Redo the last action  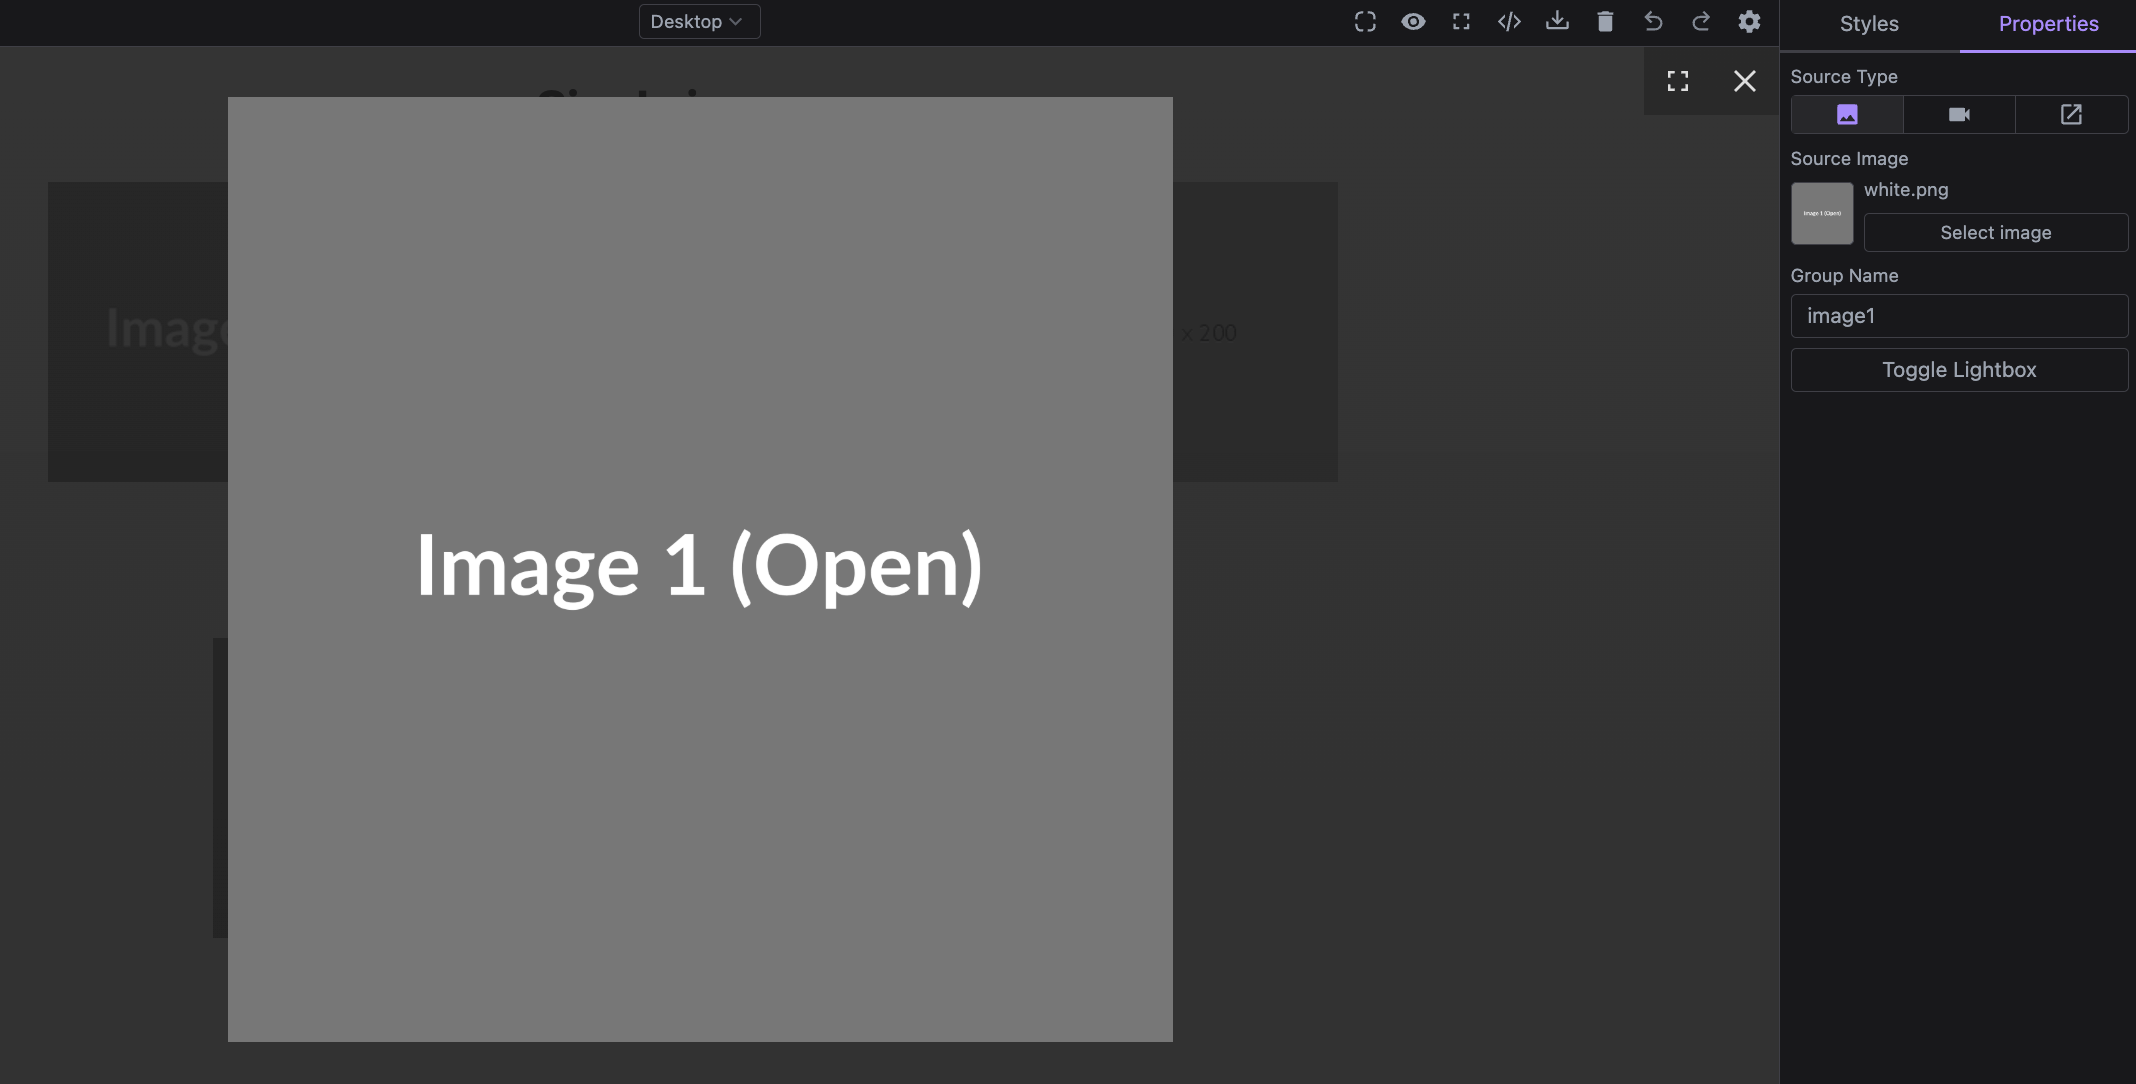[x=1701, y=21]
